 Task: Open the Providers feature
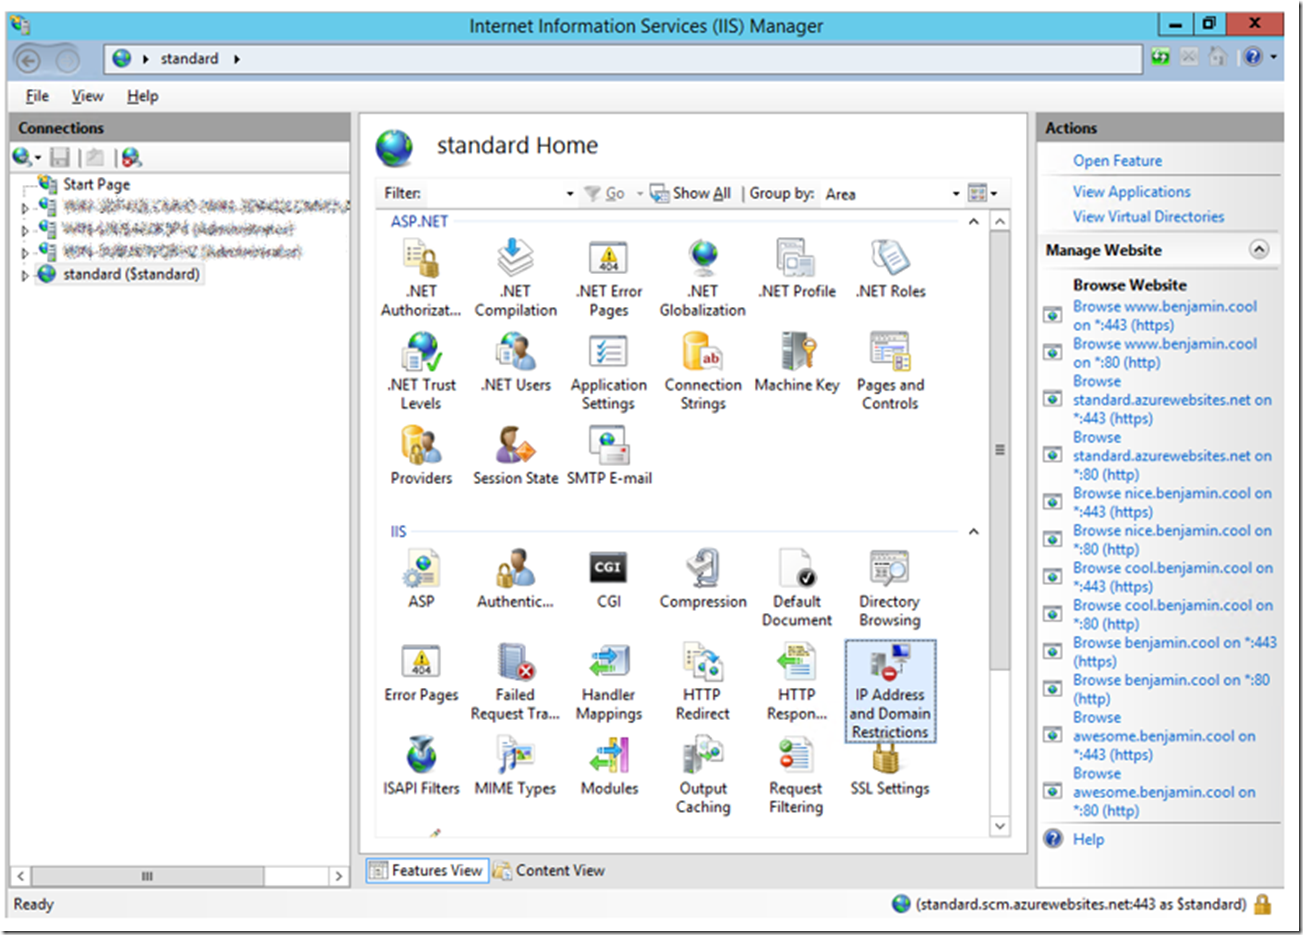tap(421, 456)
